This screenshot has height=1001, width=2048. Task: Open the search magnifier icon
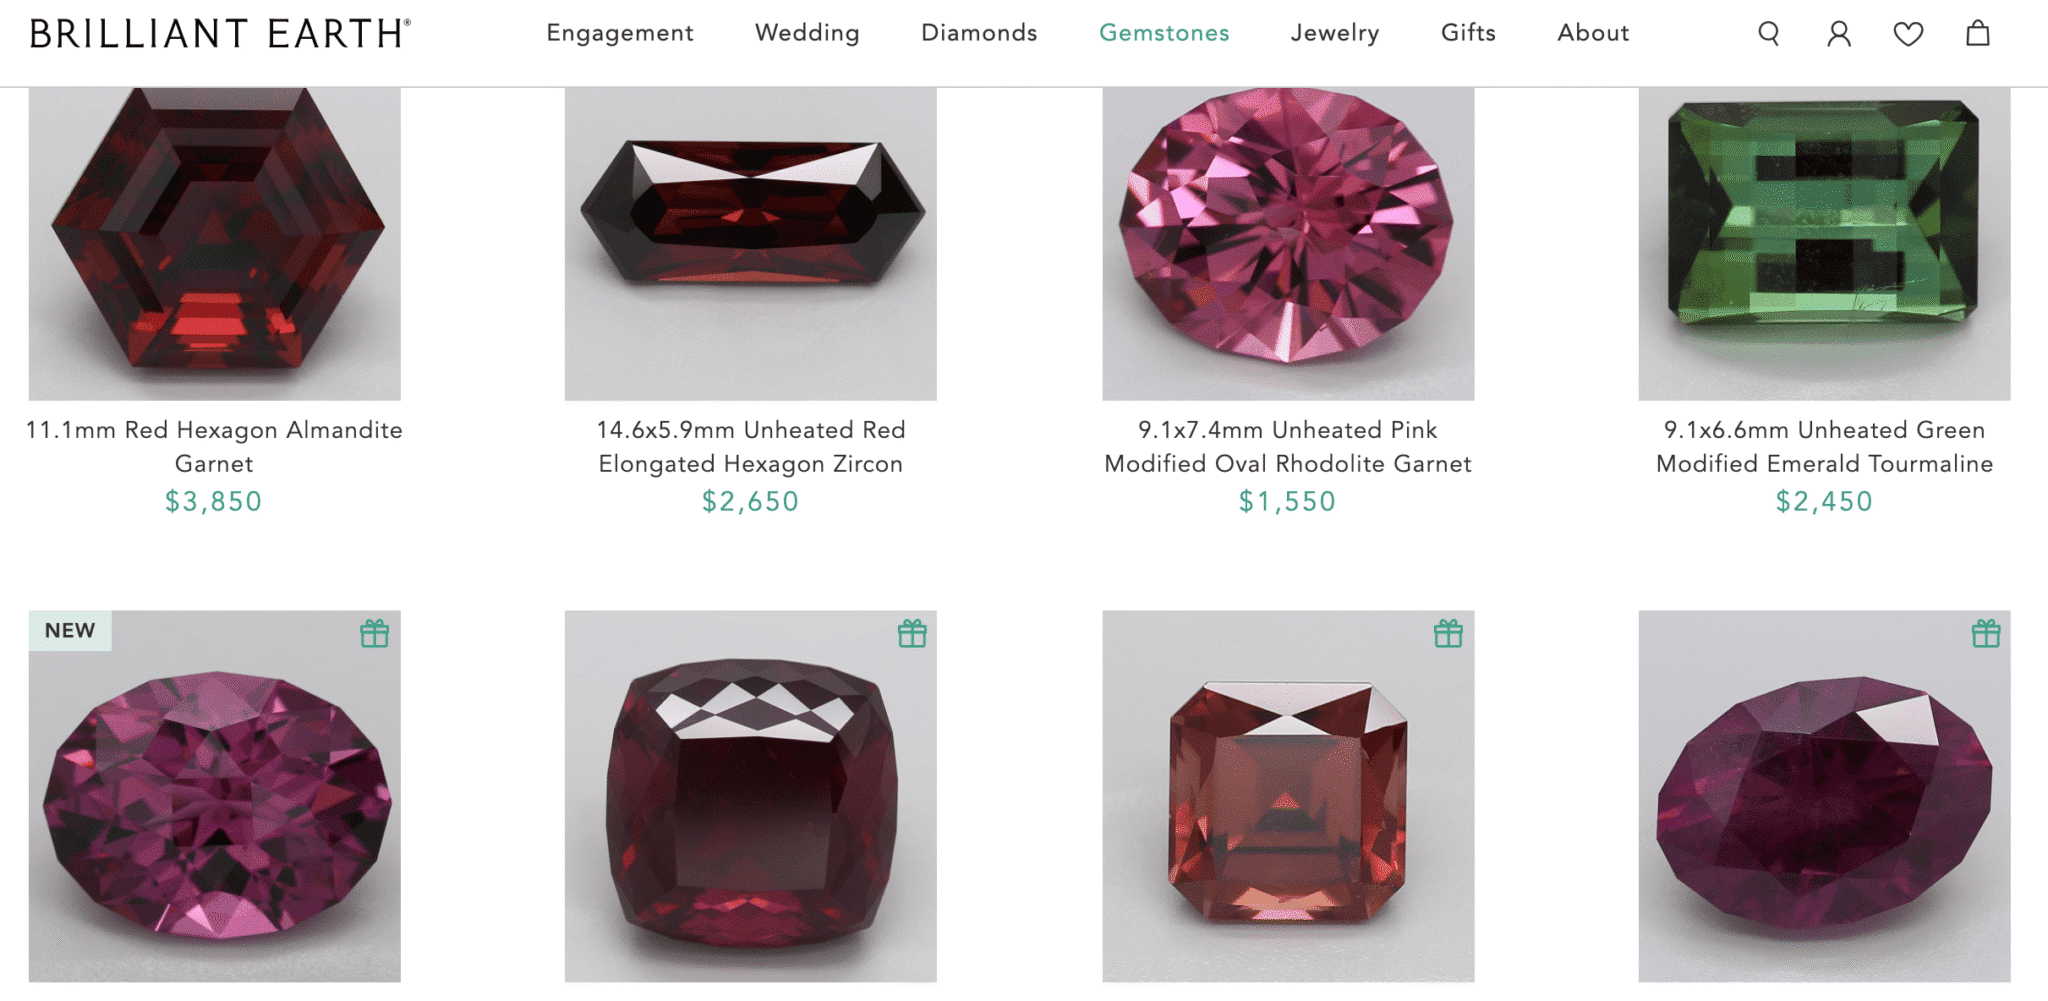[1768, 34]
